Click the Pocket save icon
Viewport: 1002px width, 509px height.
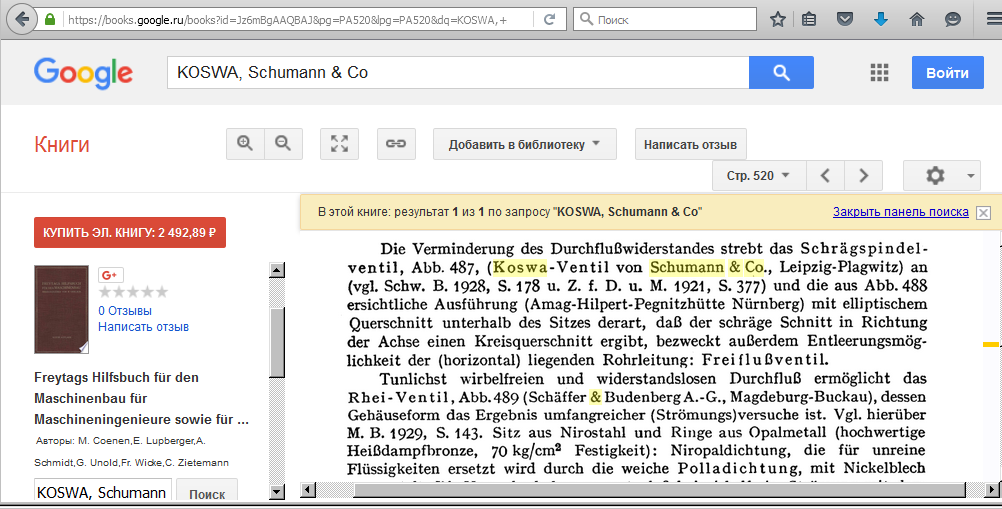point(845,20)
